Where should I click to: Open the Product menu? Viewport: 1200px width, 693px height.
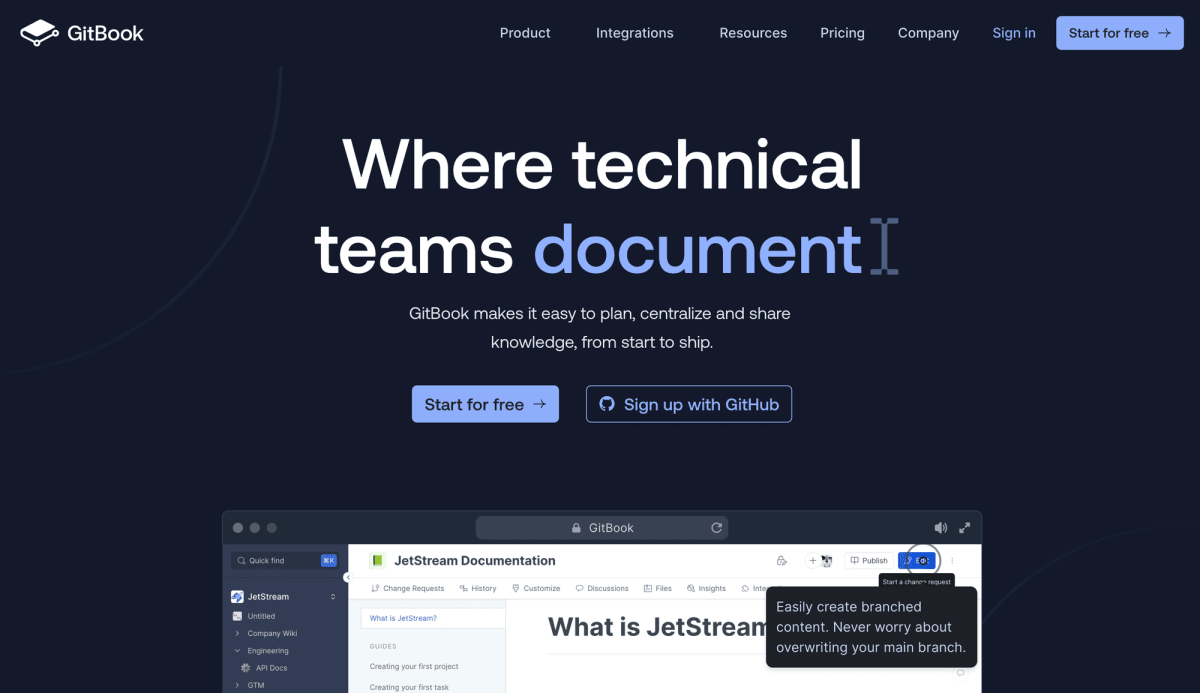pyautogui.click(x=525, y=33)
